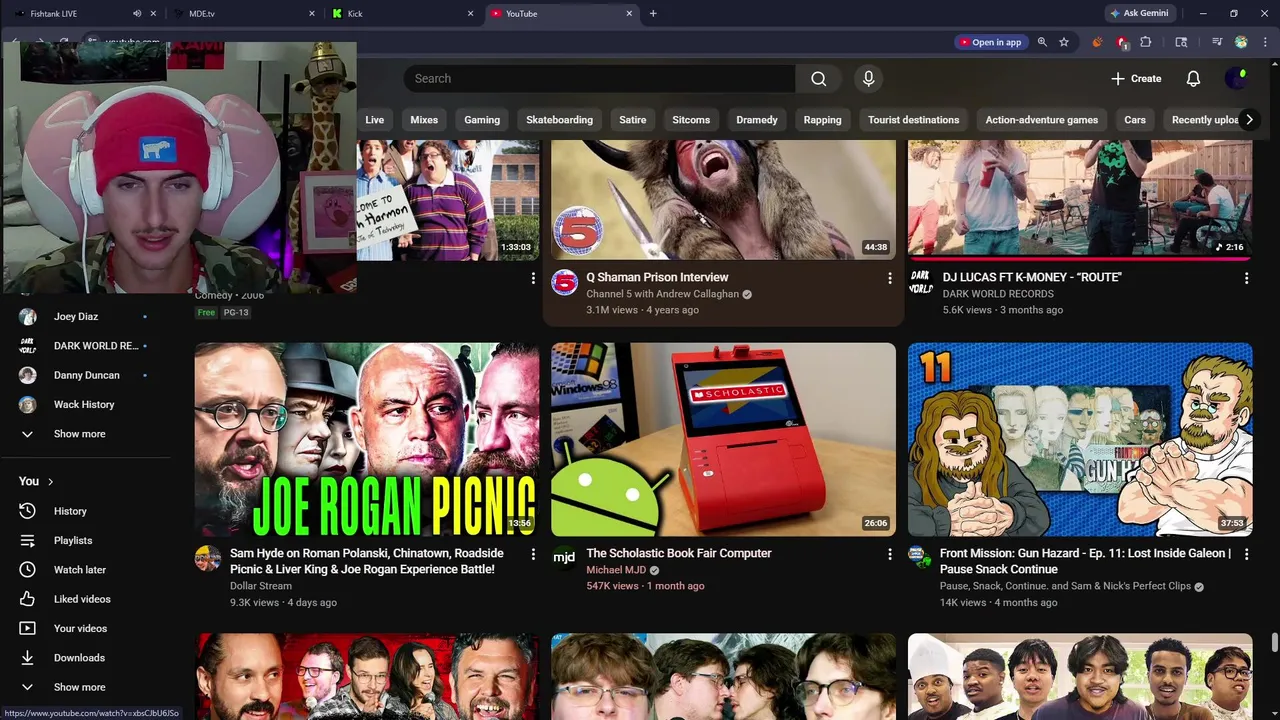The image size is (1280, 720).
Task: Open the You section chevron
Action: pyautogui.click(x=50, y=482)
